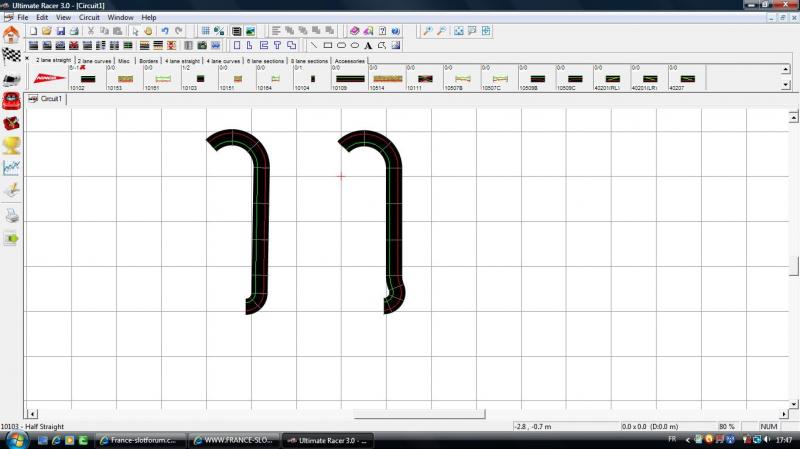800x449 pixels.
Task: Switch to the 2 lane curves tab
Action: coord(95,61)
